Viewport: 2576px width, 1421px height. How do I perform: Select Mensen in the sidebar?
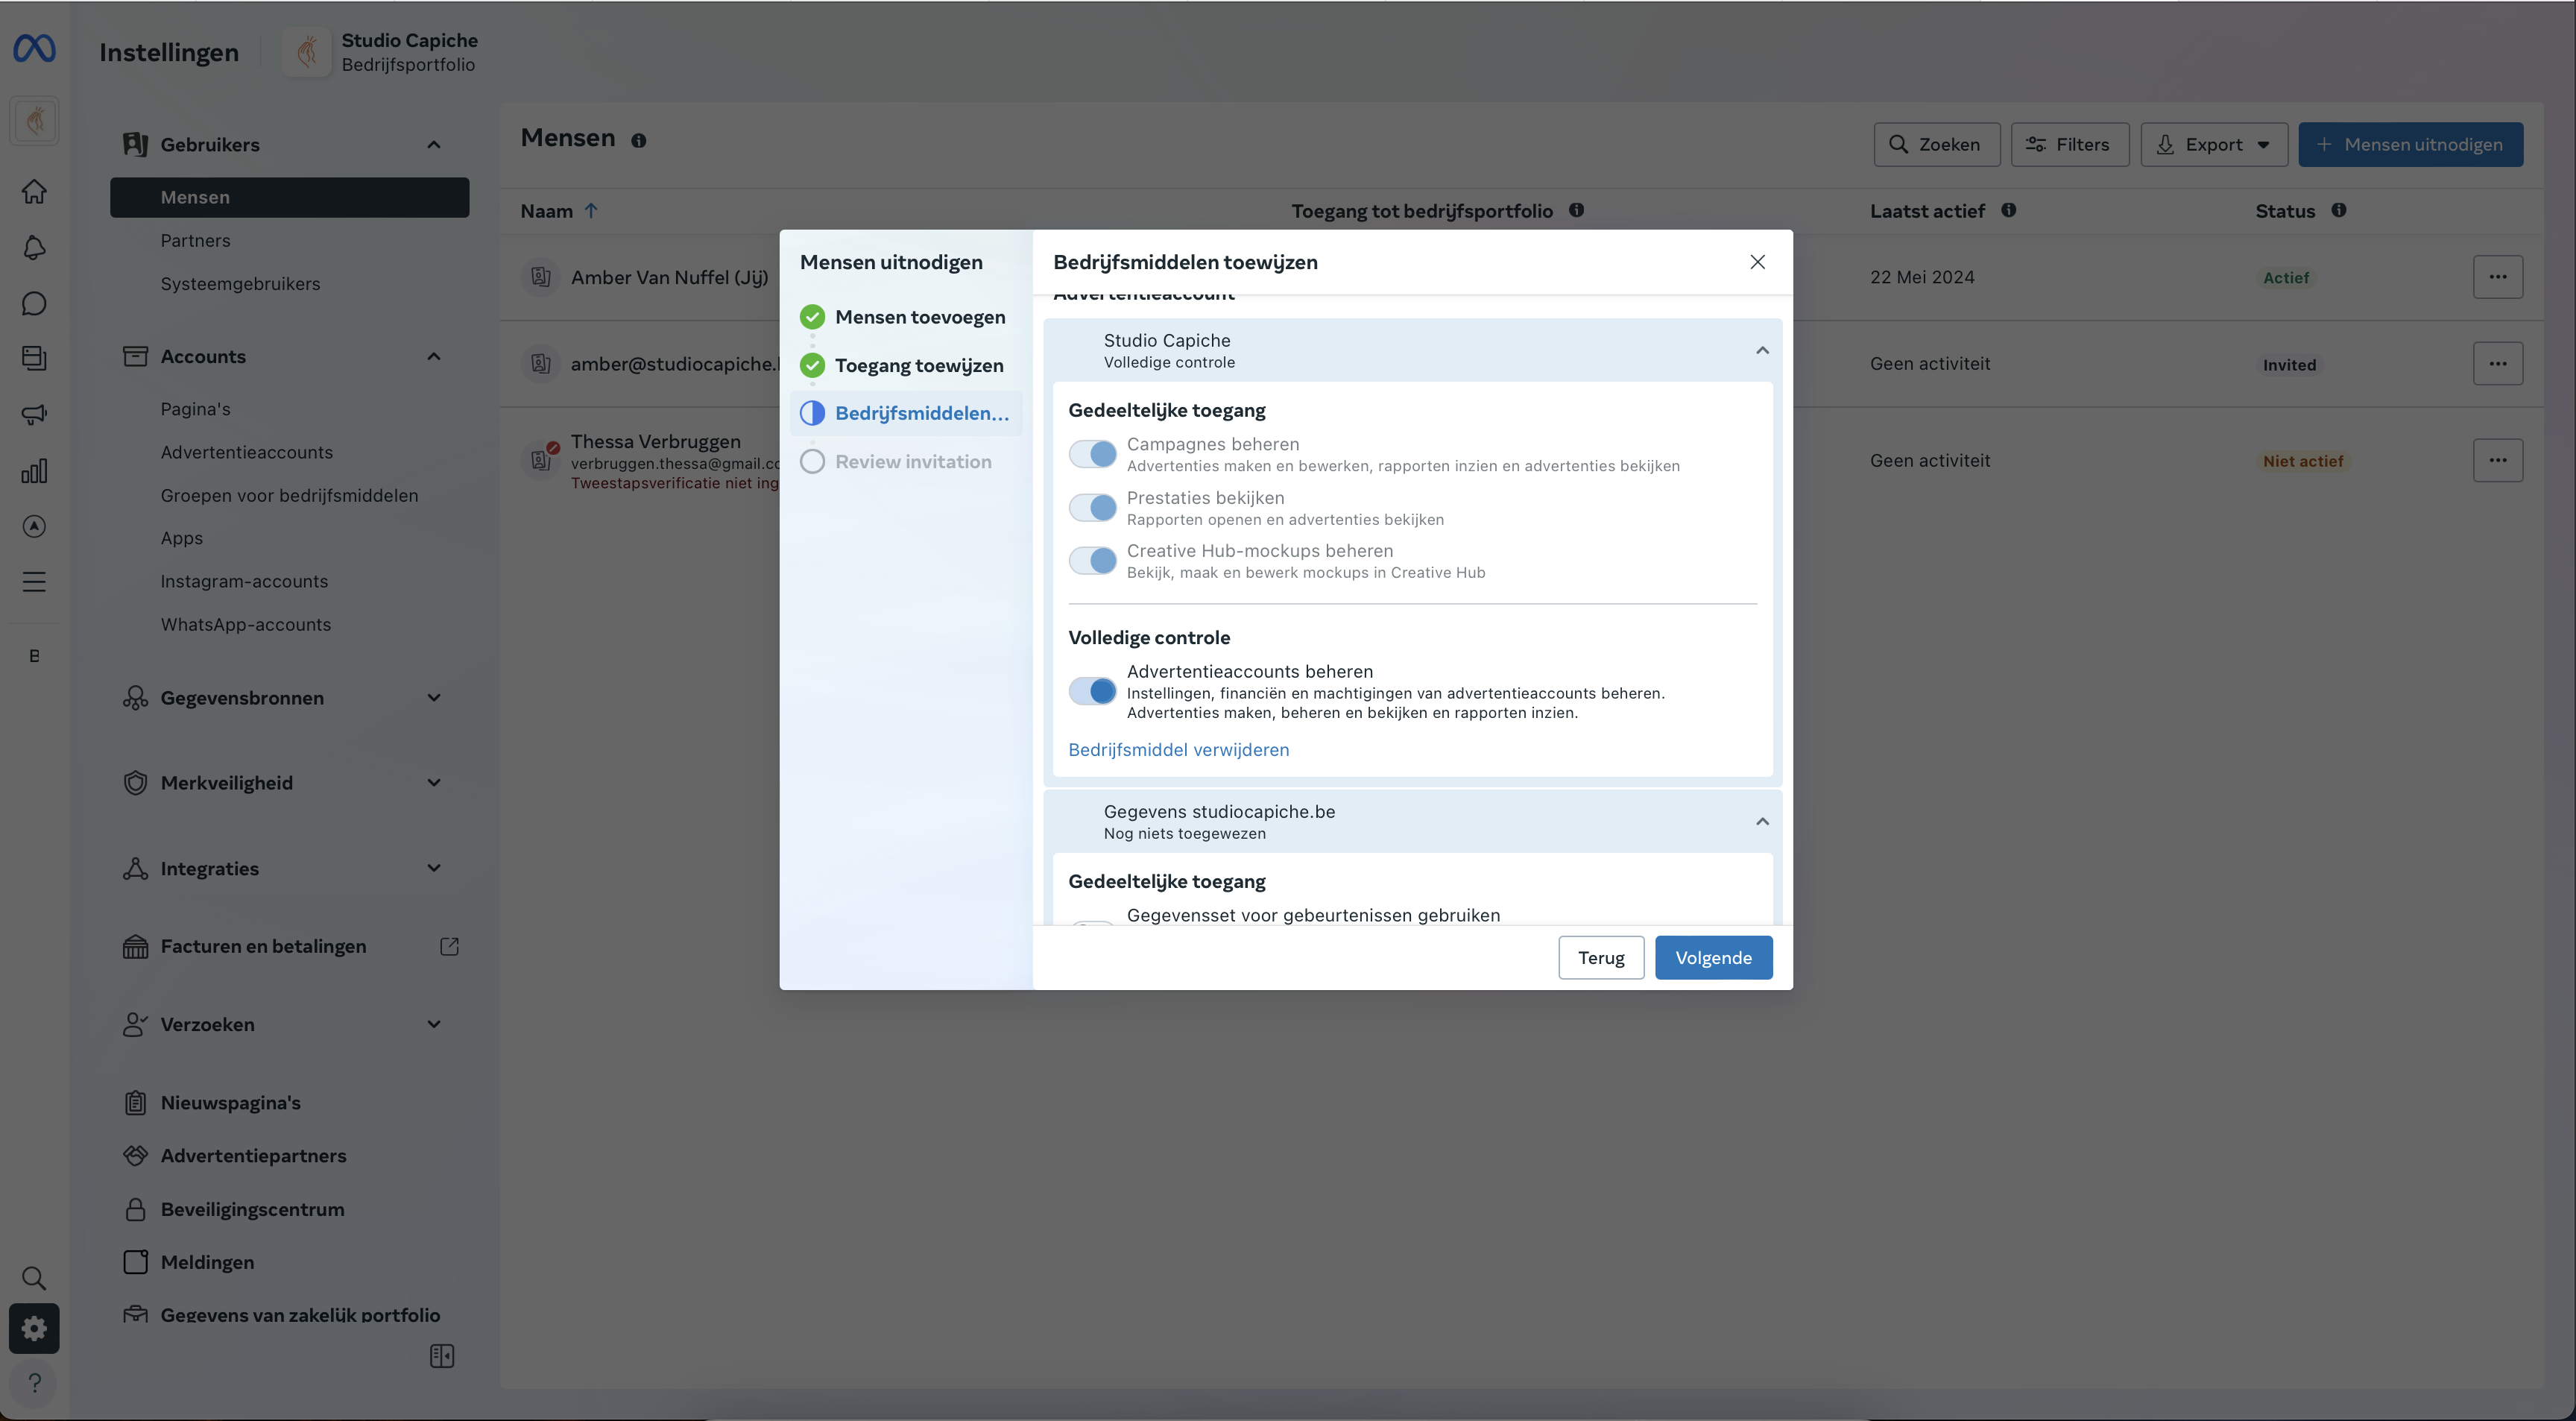(x=289, y=197)
